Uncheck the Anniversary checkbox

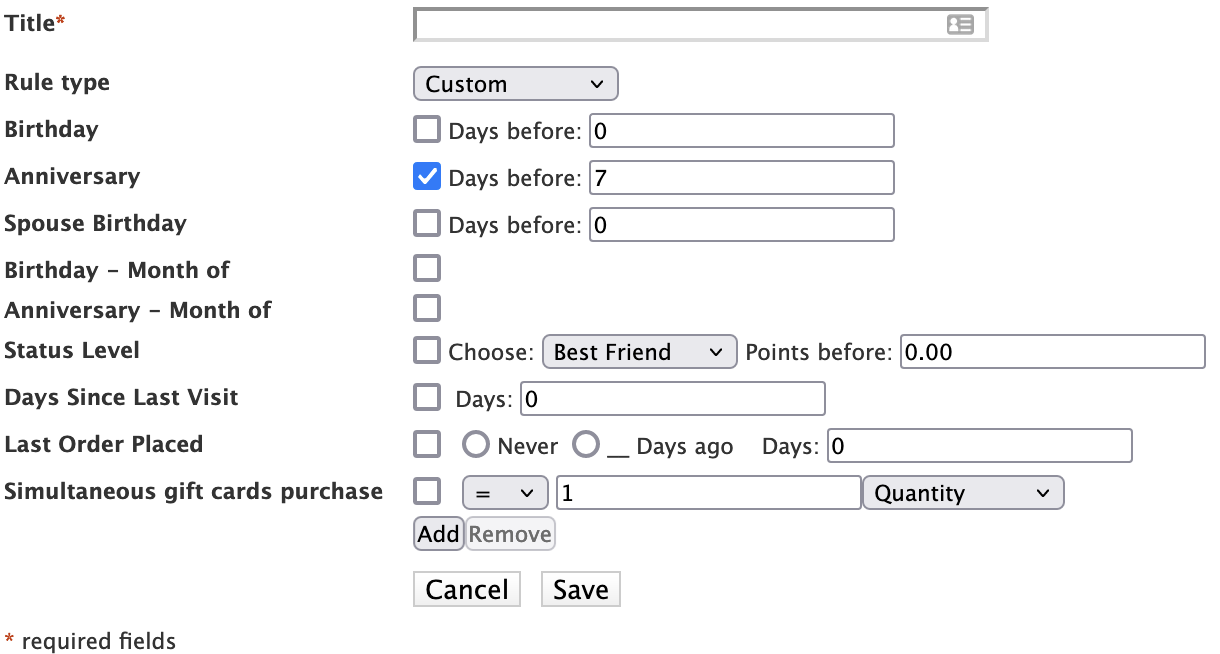tap(427, 177)
